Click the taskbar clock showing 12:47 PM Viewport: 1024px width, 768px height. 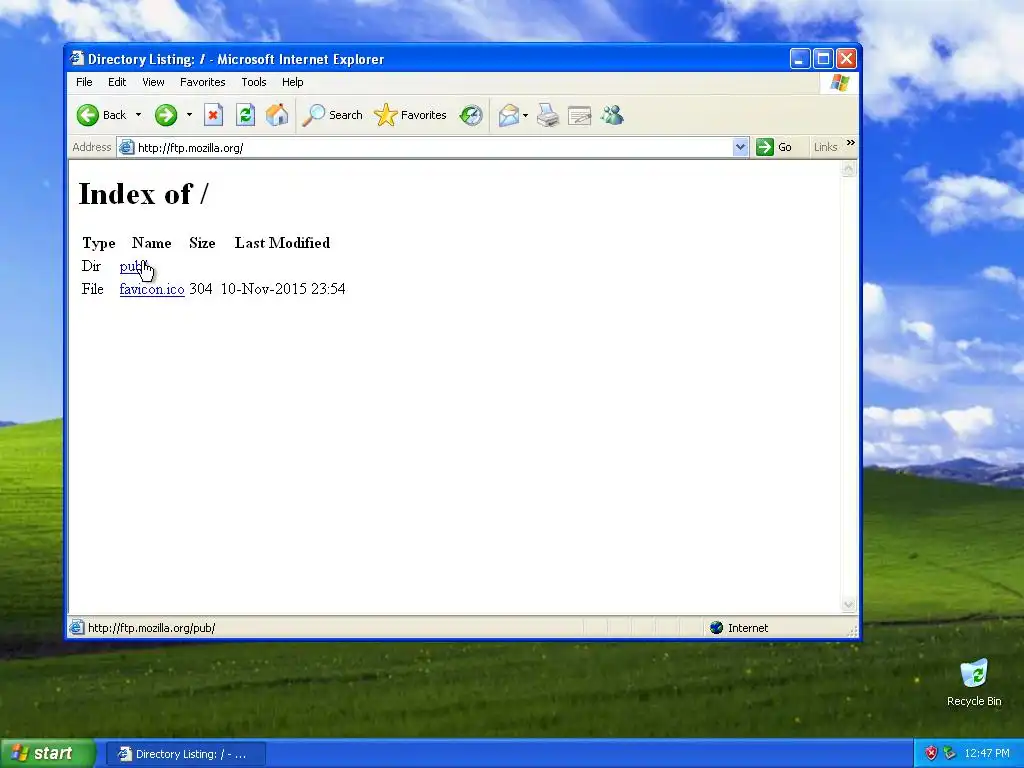point(987,753)
